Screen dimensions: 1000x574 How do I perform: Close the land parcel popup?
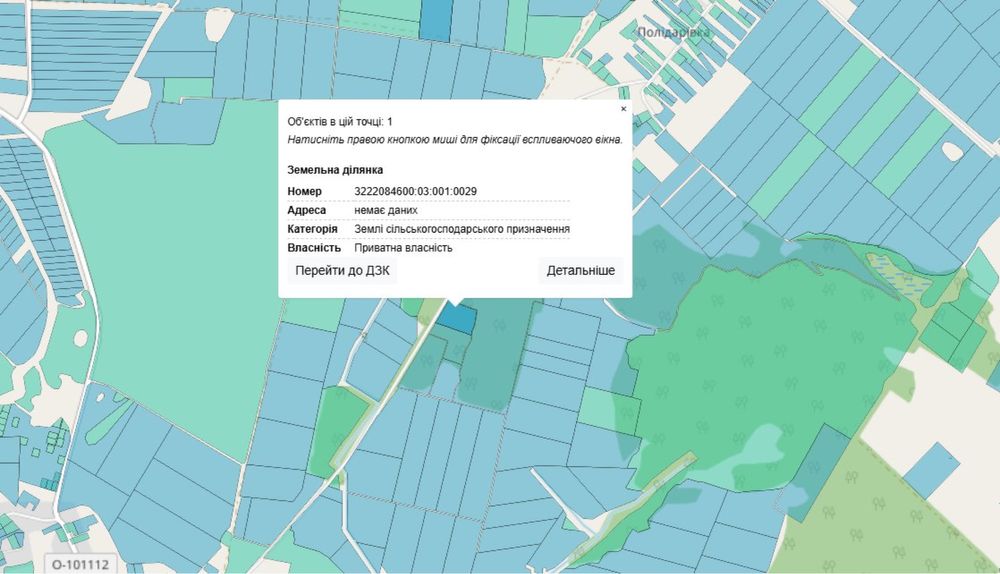click(624, 109)
